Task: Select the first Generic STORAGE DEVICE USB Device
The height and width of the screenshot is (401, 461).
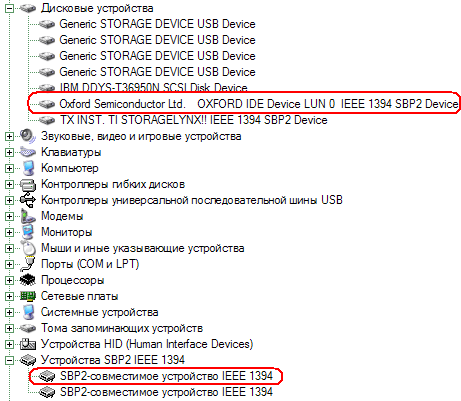Action: click(x=157, y=24)
